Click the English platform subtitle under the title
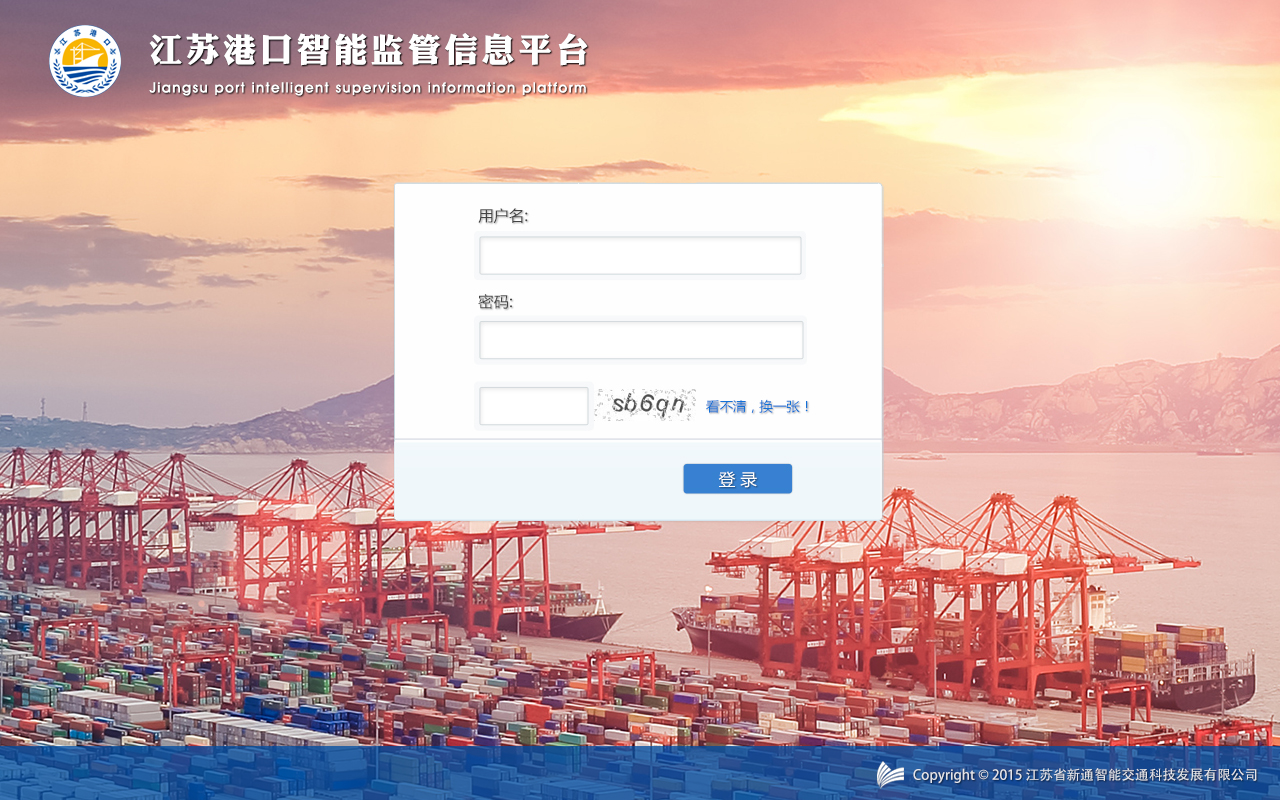 pos(368,88)
